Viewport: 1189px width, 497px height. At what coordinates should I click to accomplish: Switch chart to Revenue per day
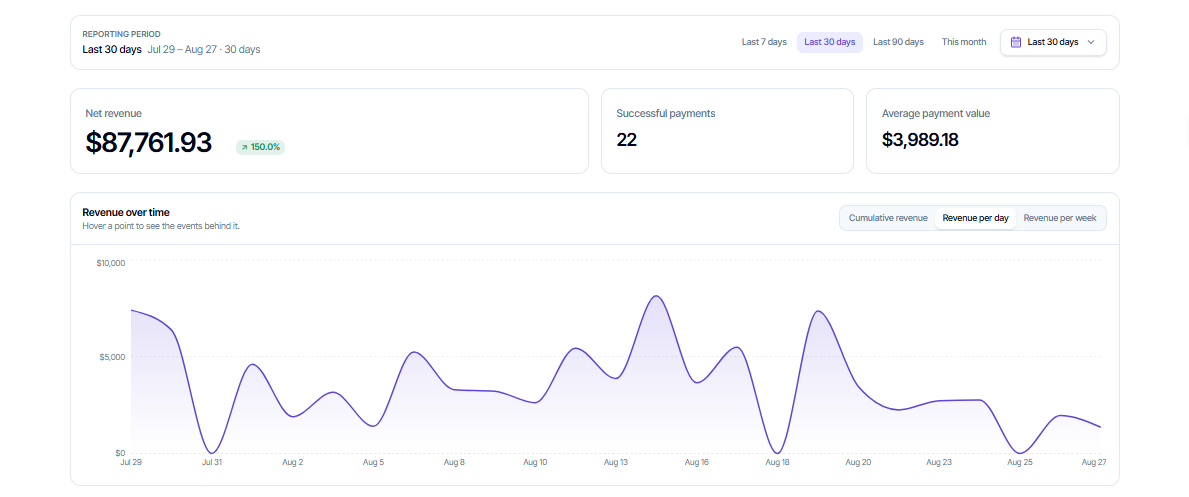[x=975, y=218]
